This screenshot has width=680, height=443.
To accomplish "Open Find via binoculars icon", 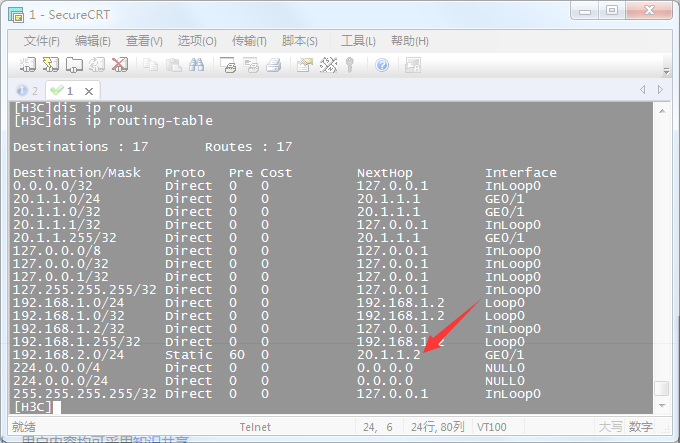I will click(196, 65).
